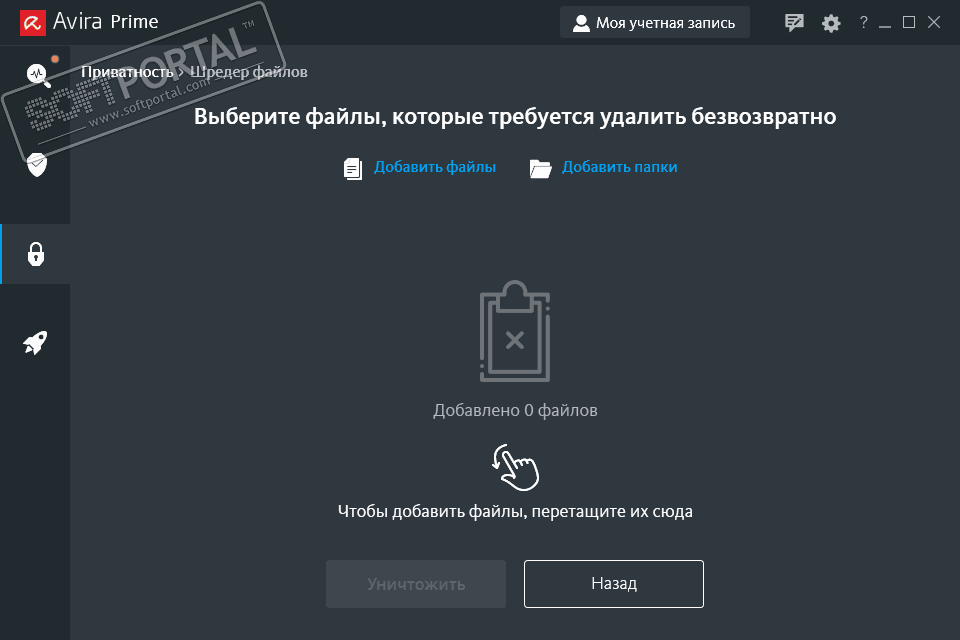The image size is (960, 640).
Task: Close the Avira Prime window
Action: [x=934, y=23]
